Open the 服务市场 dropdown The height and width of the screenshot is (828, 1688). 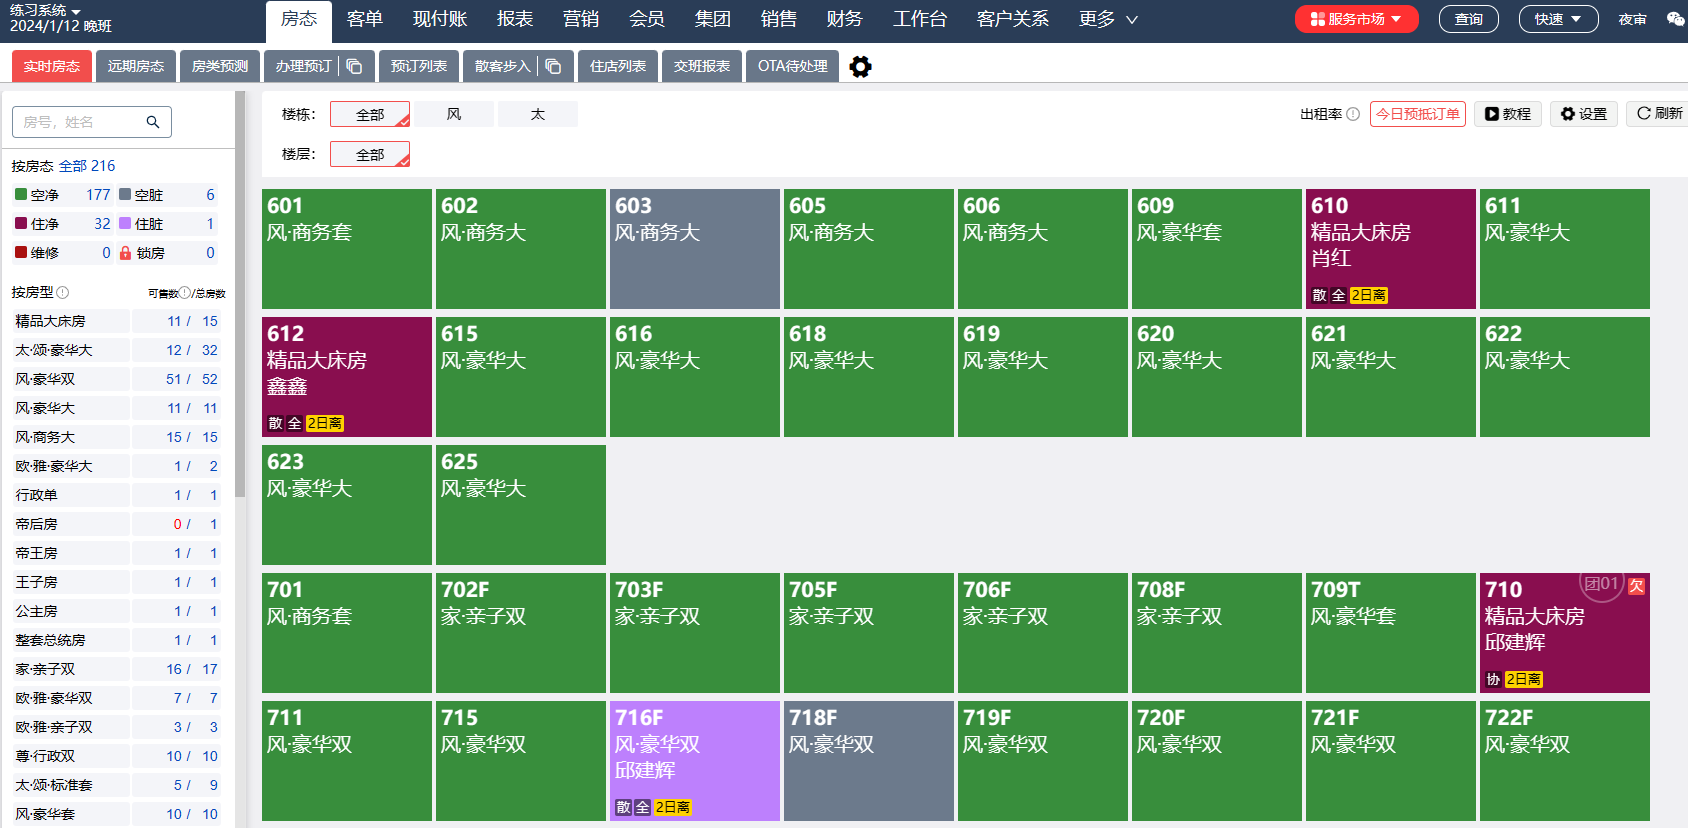pyautogui.click(x=1356, y=19)
